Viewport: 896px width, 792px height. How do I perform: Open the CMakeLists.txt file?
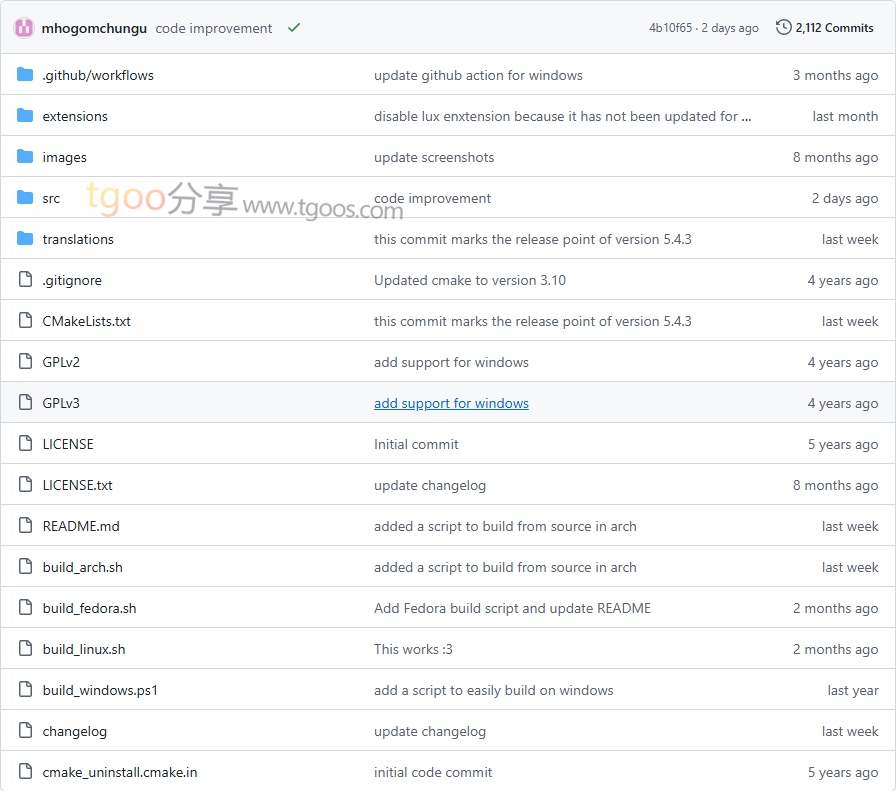(x=86, y=321)
